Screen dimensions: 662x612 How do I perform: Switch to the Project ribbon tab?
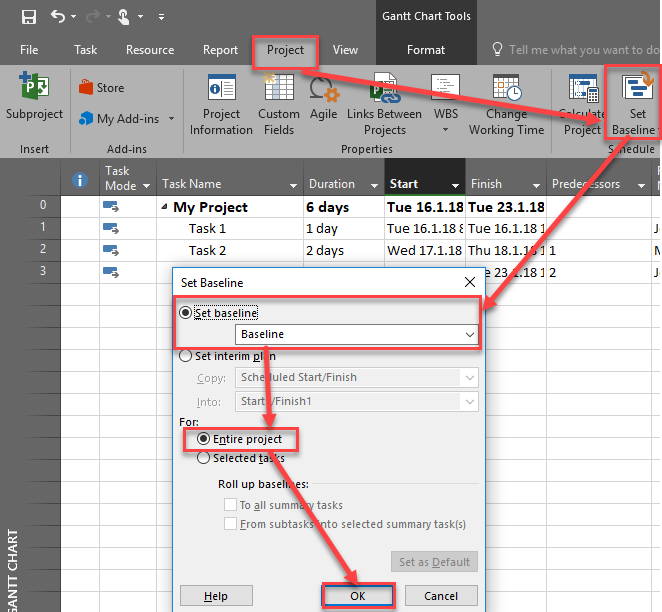(x=285, y=50)
